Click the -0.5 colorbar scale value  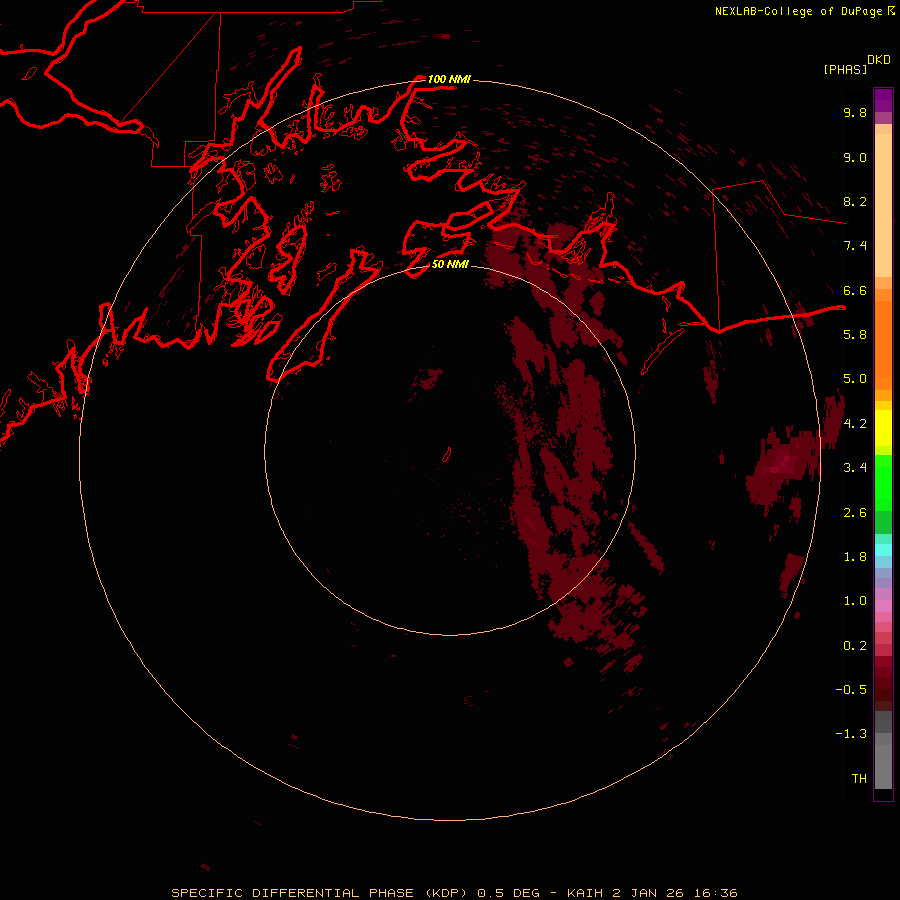coord(851,690)
